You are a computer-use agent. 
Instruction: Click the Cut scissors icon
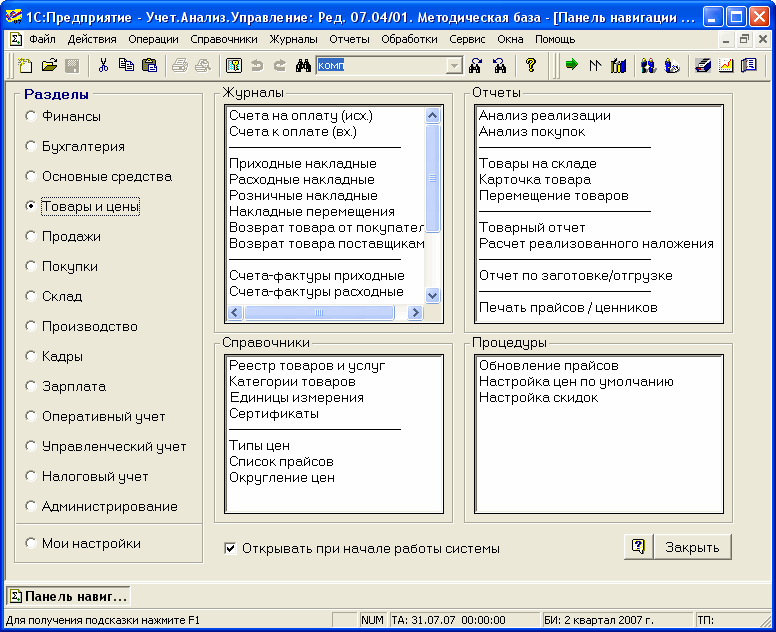point(103,65)
